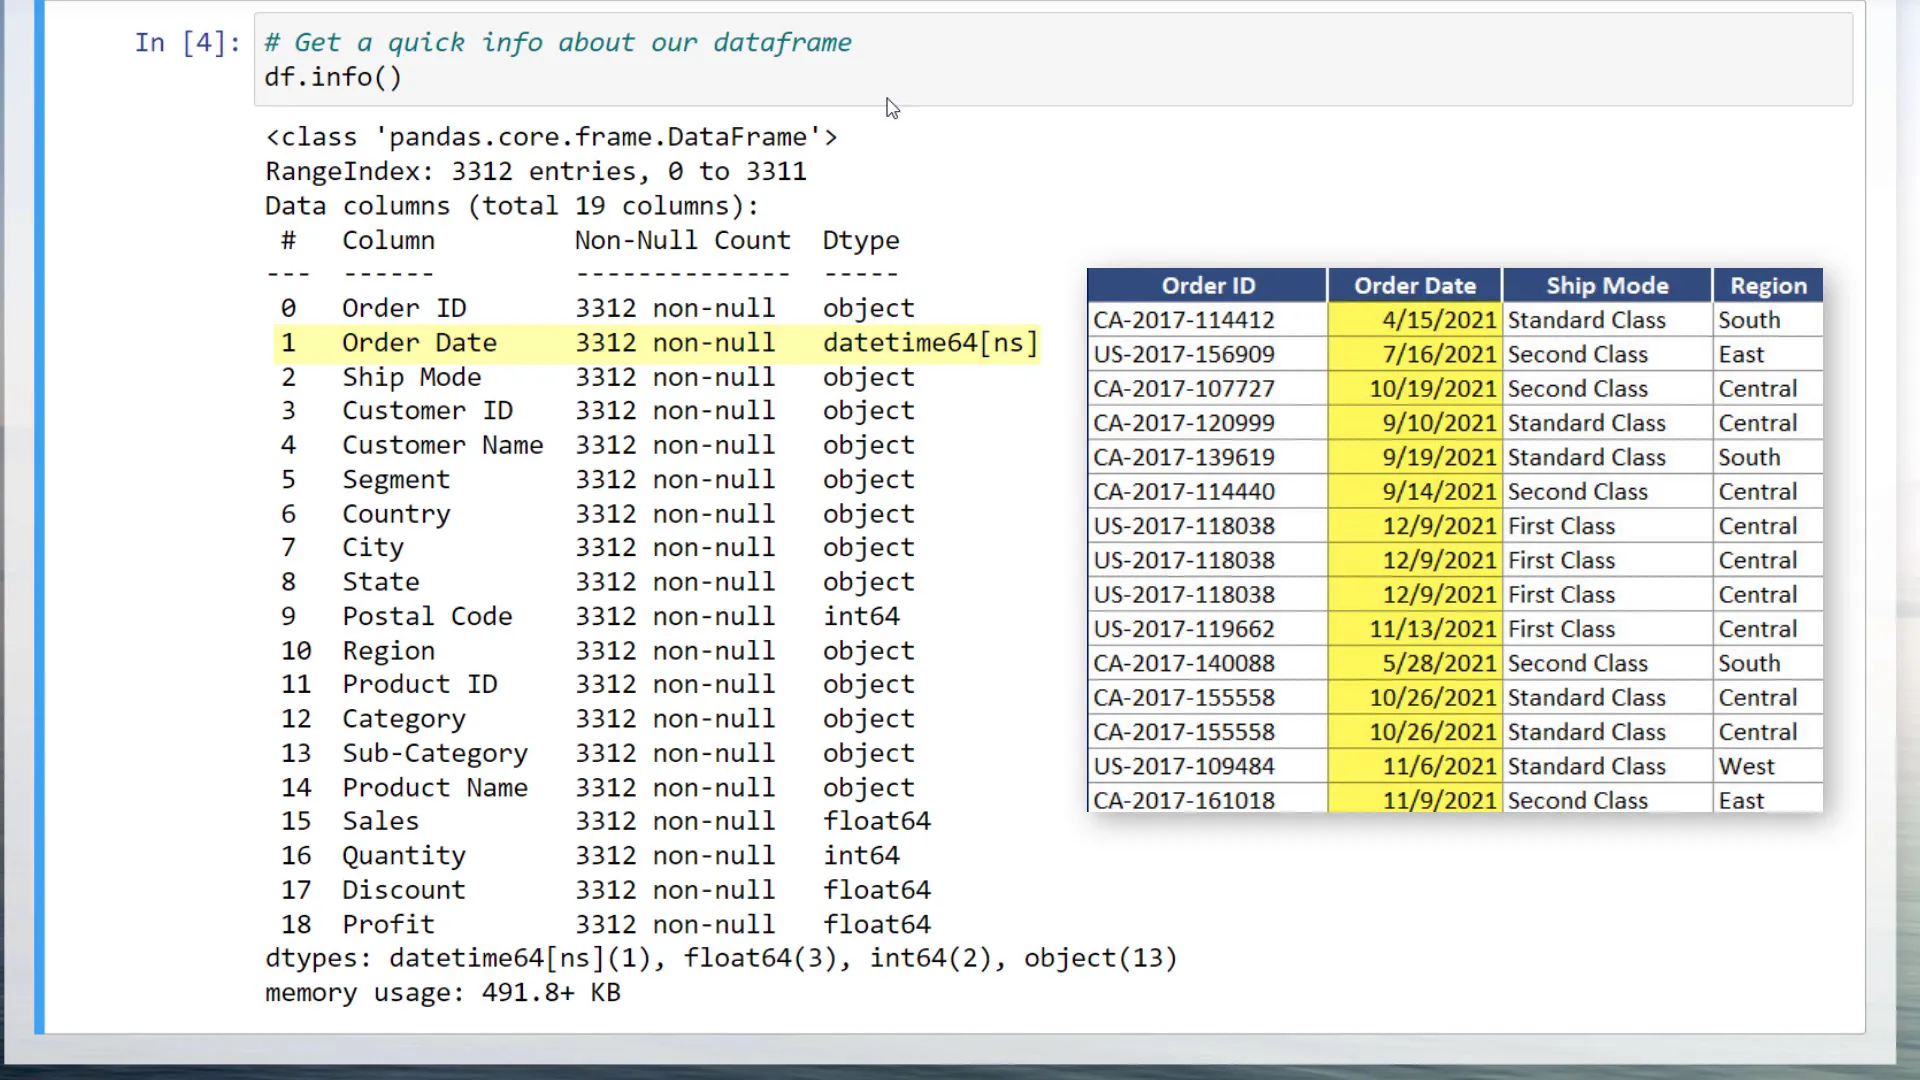This screenshot has height=1080, width=1920.
Task: Click inside the df.info() code cell
Action: pyautogui.click(x=700, y=60)
